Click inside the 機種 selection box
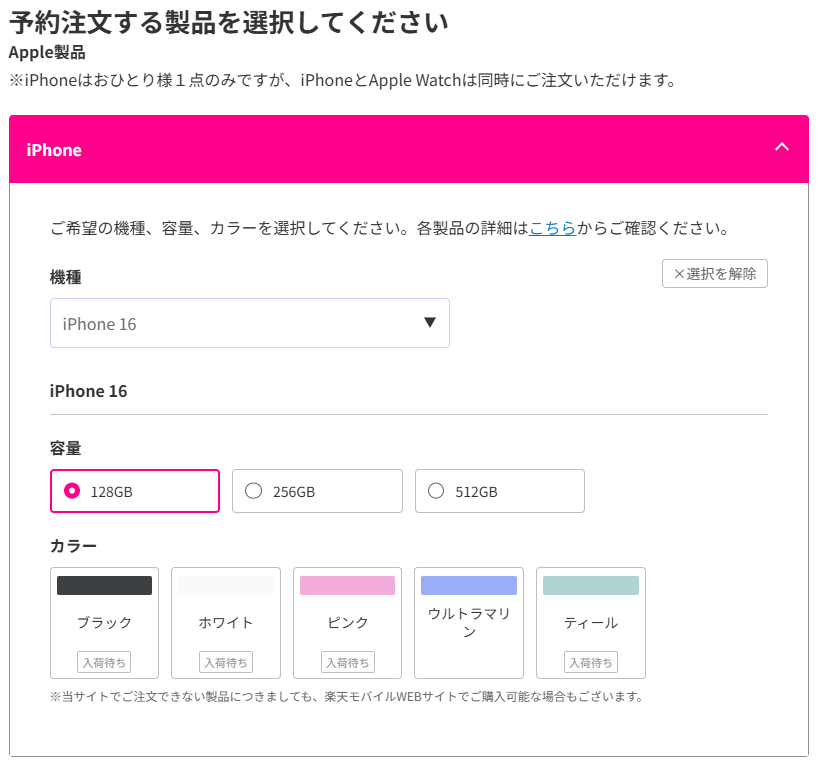 click(249, 323)
